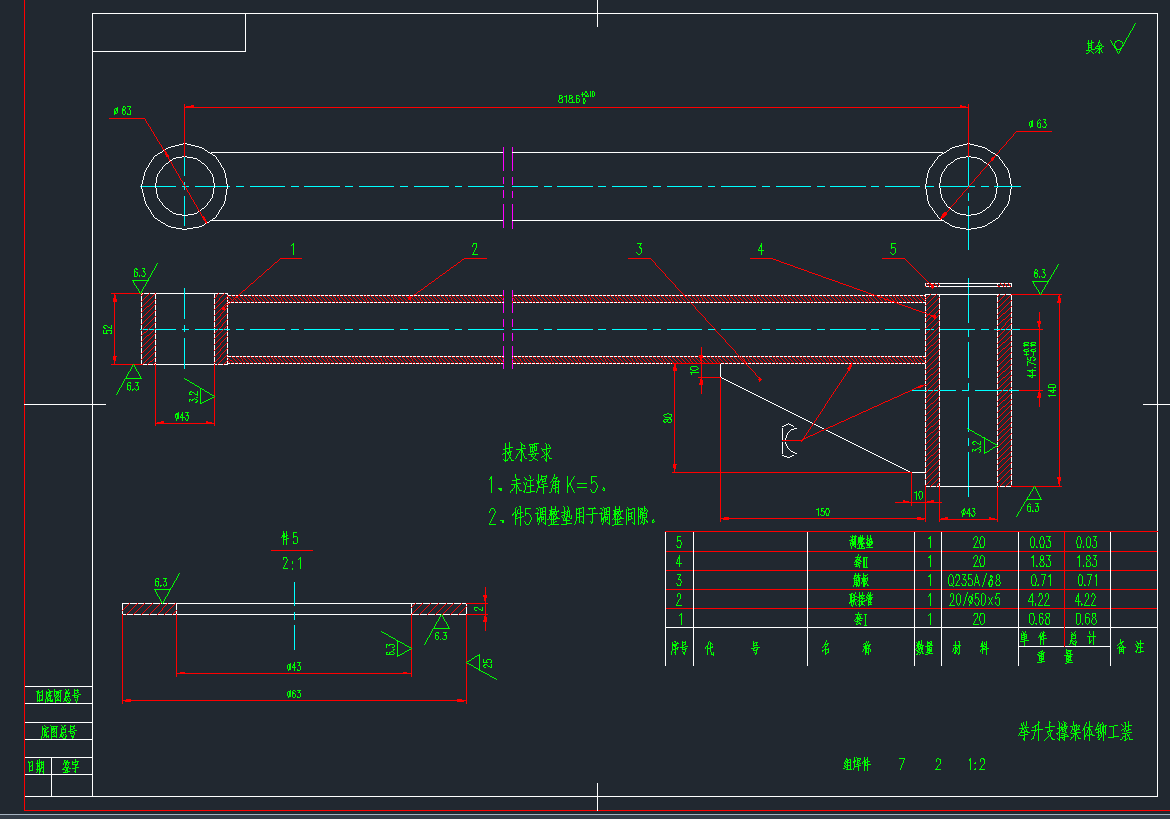Click part balloon number 2

475,249
